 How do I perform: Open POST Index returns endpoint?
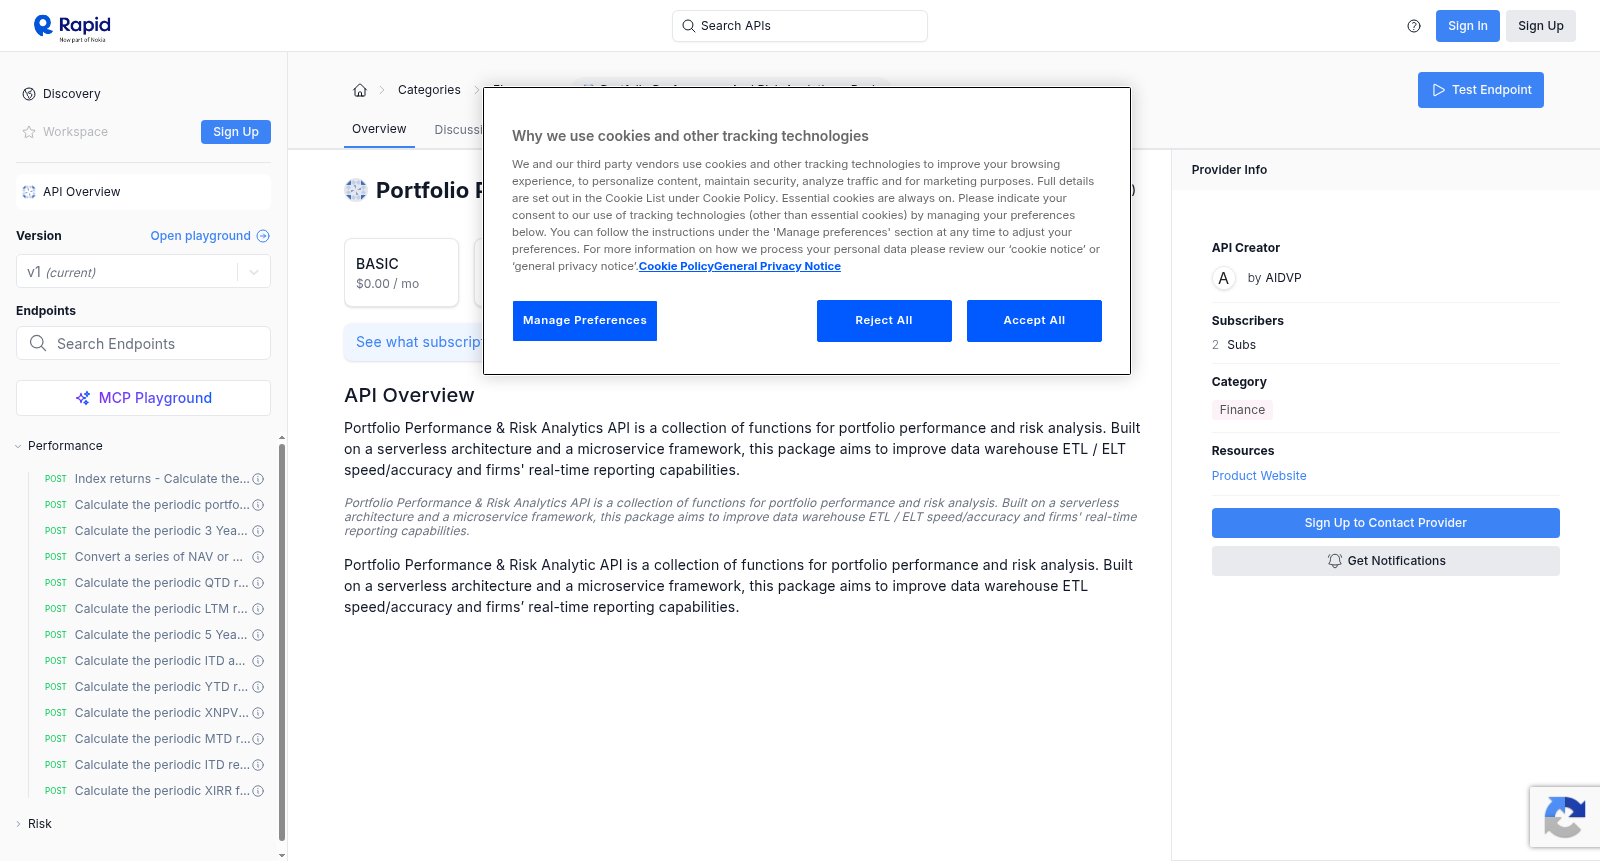coord(147,479)
